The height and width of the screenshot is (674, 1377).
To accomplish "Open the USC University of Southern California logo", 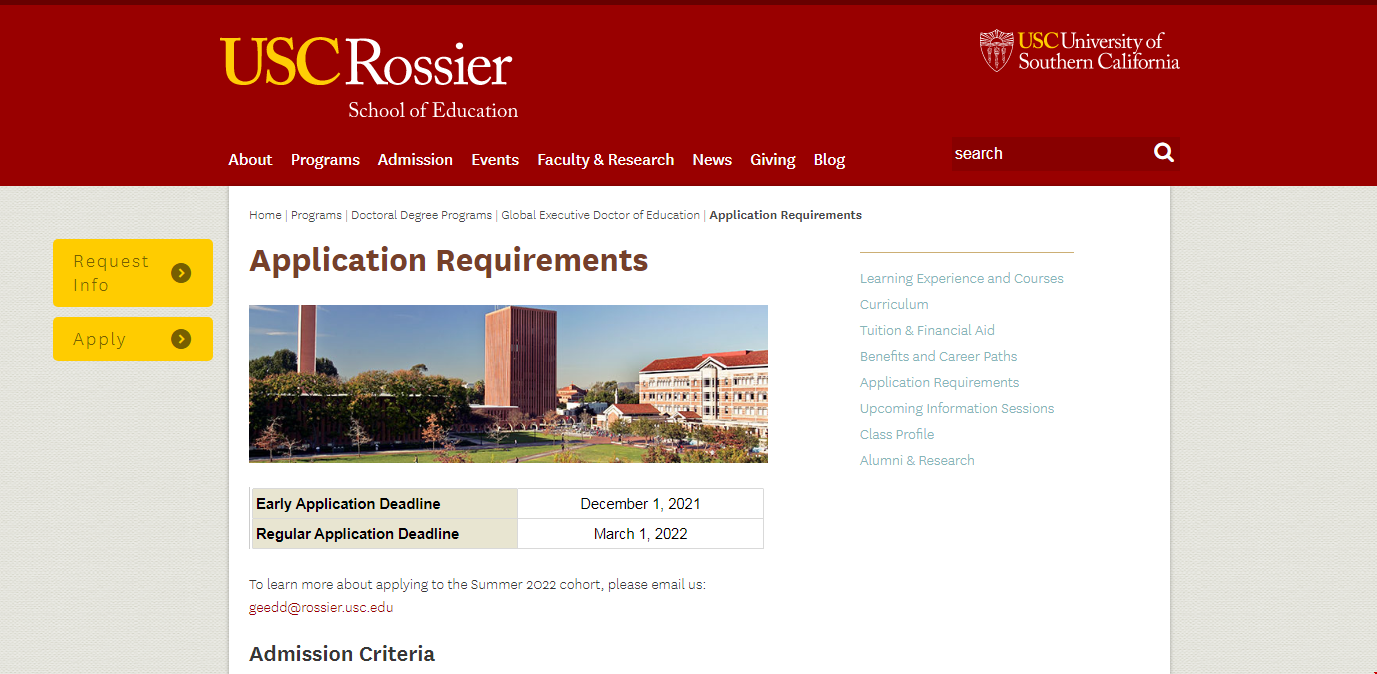I will click(1079, 51).
